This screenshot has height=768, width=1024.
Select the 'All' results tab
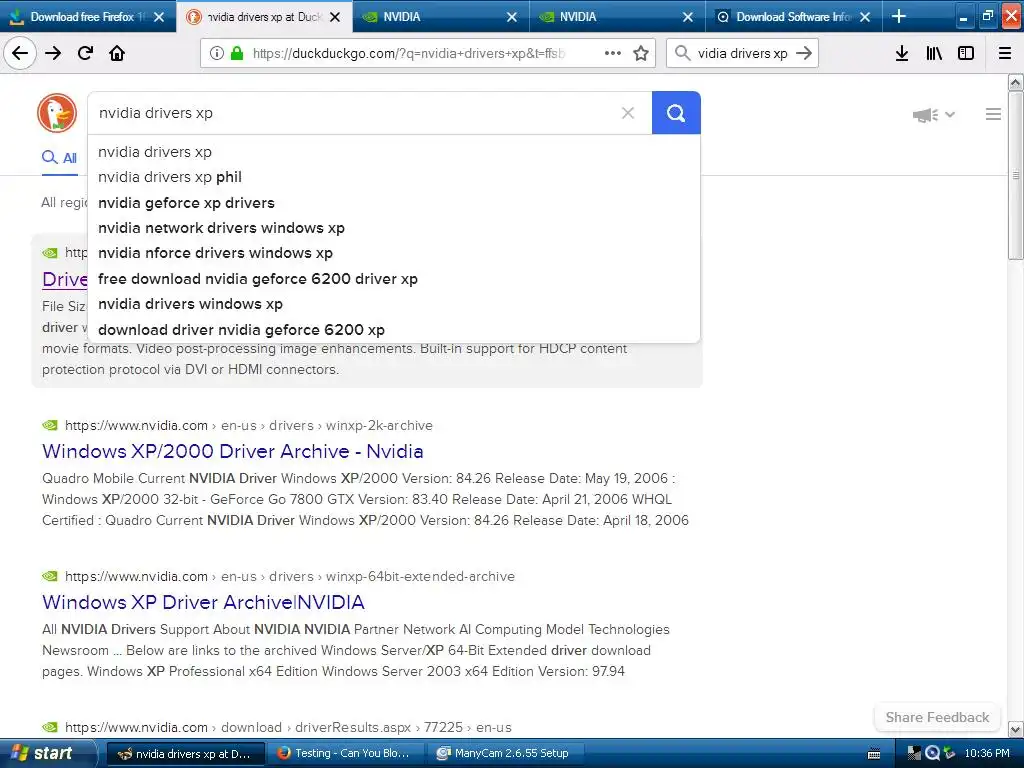click(59, 157)
